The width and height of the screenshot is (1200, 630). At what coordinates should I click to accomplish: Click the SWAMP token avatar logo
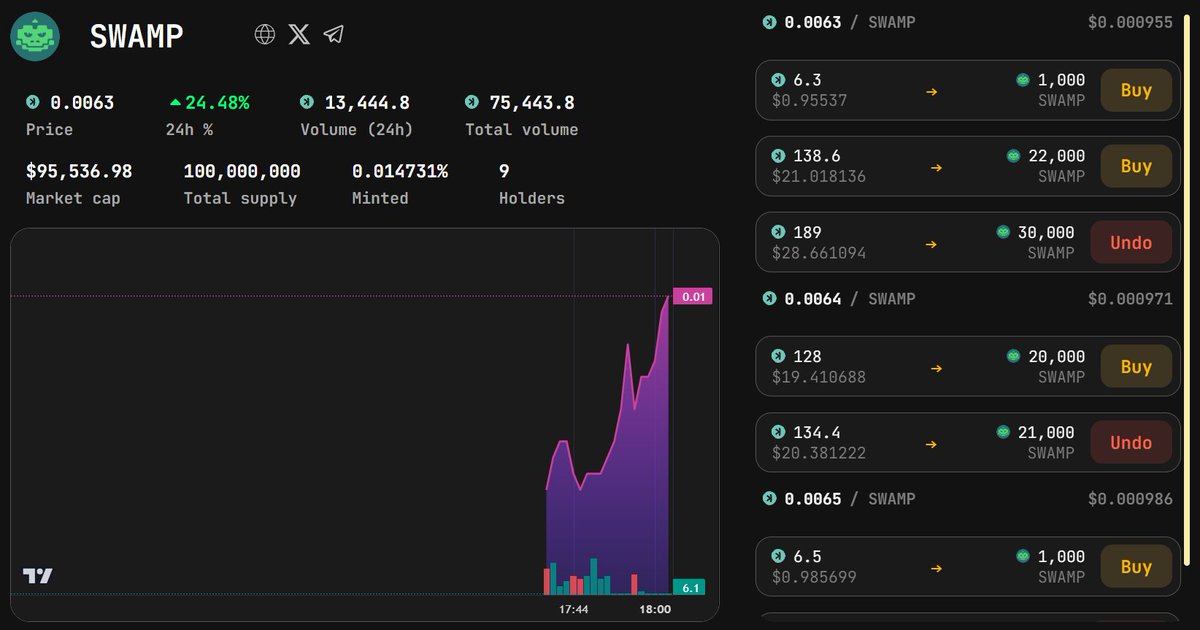coord(35,36)
